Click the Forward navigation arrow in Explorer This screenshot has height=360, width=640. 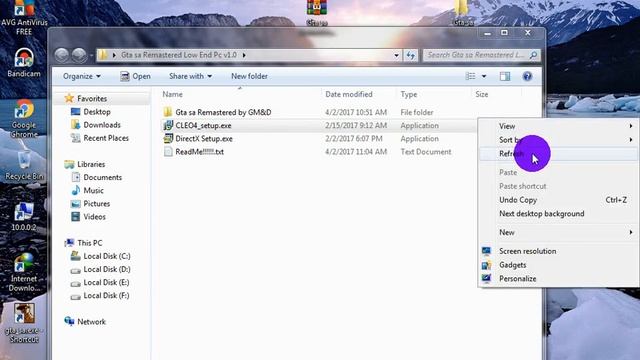click(79, 55)
